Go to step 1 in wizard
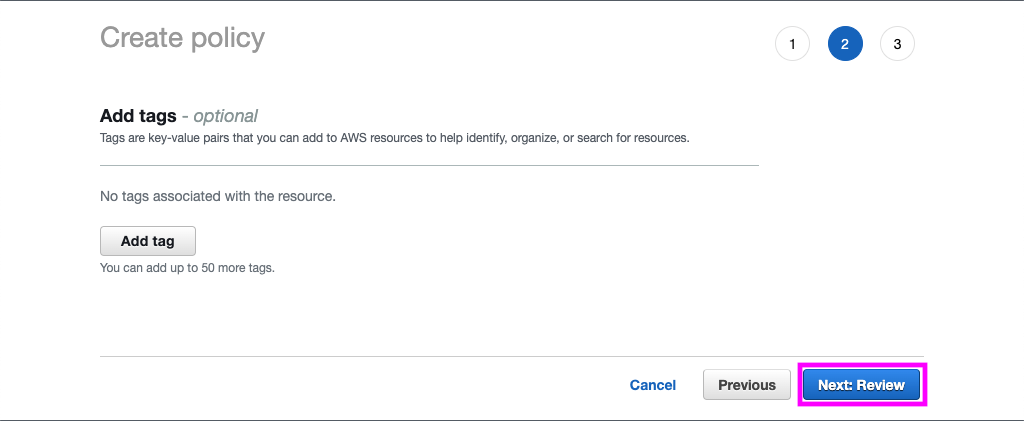The width and height of the screenshot is (1024, 421). coord(792,44)
